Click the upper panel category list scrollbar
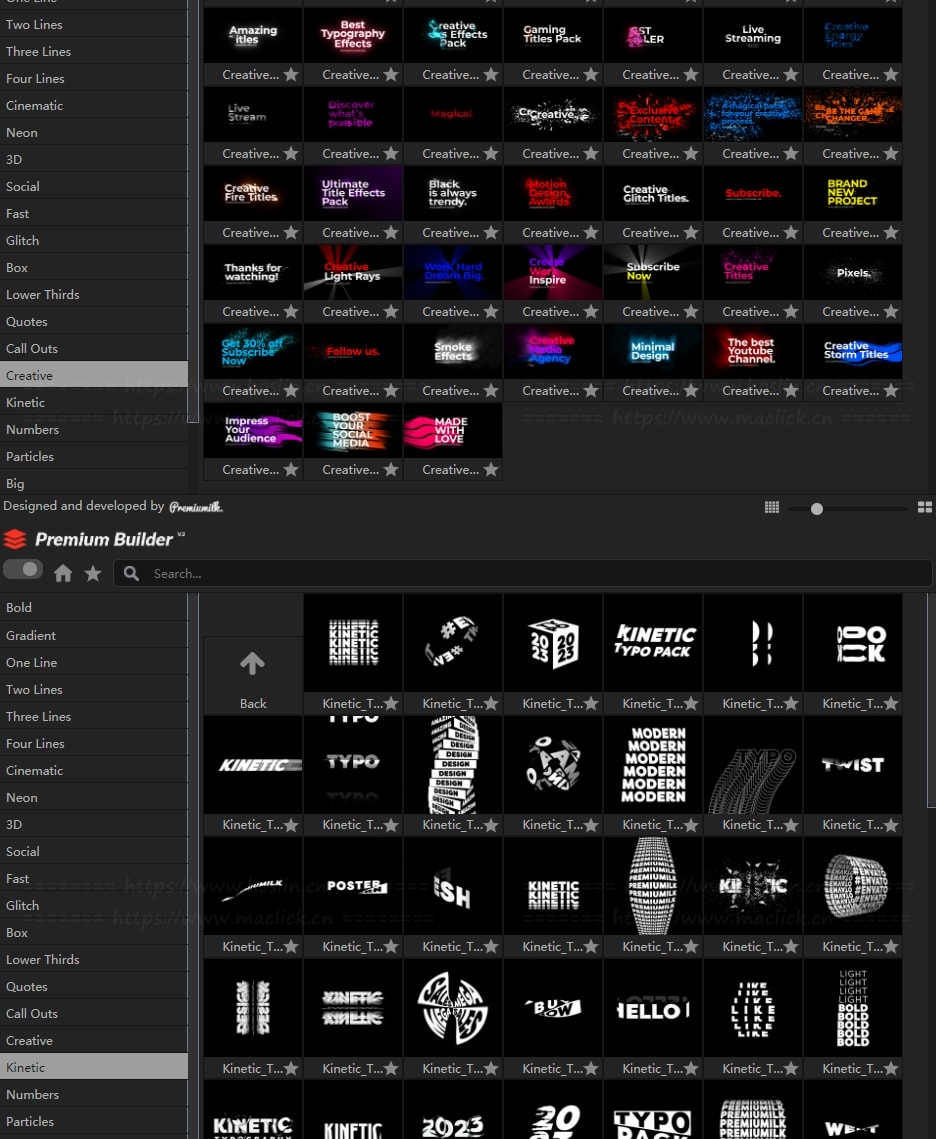Viewport: 936px width, 1139px height. click(x=192, y=211)
